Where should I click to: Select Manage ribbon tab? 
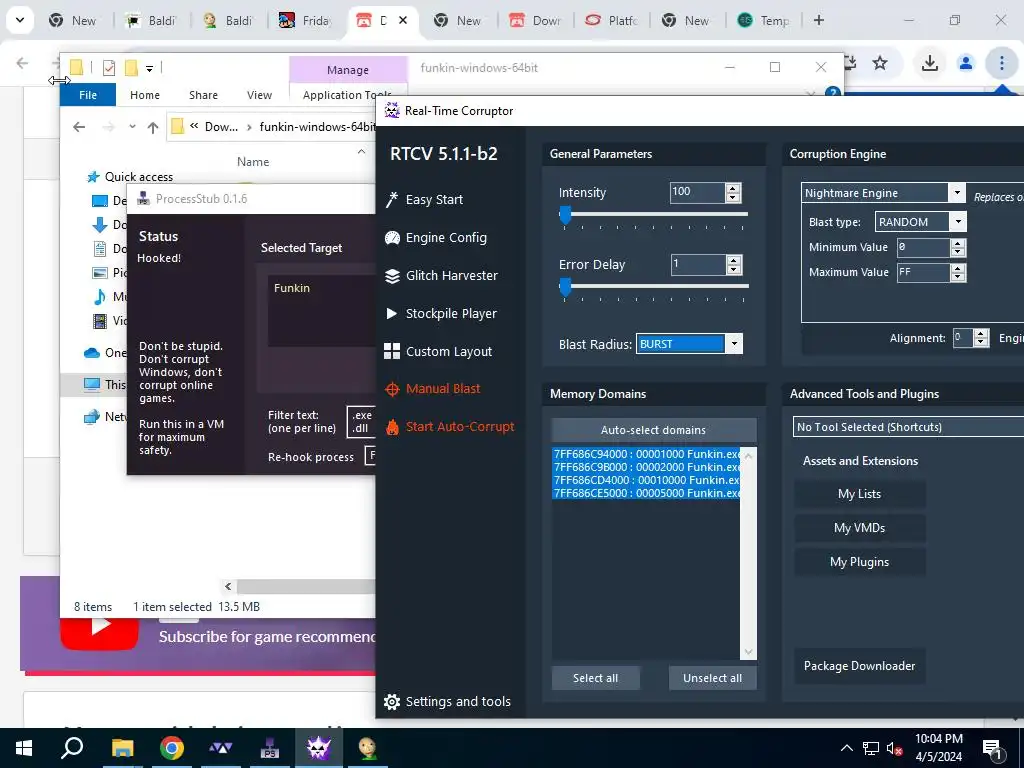pyautogui.click(x=348, y=70)
